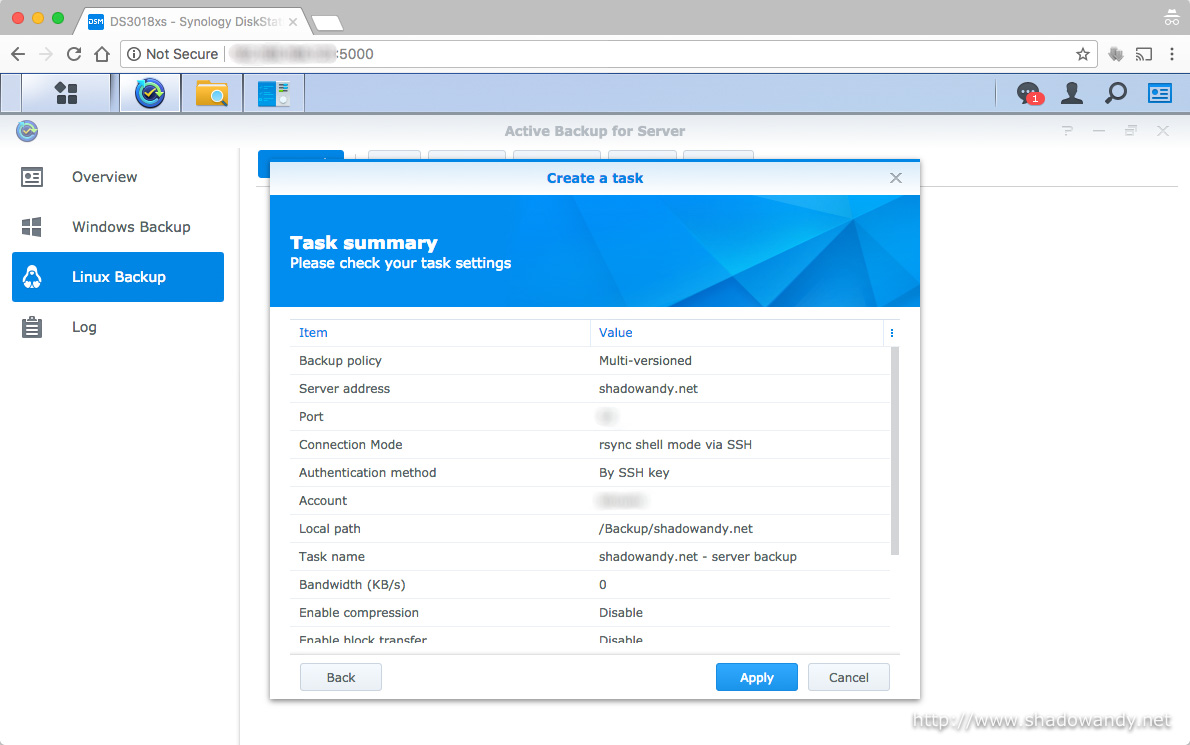Open the Overview section
This screenshot has height=745, width=1190.
pyautogui.click(x=118, y=178)
